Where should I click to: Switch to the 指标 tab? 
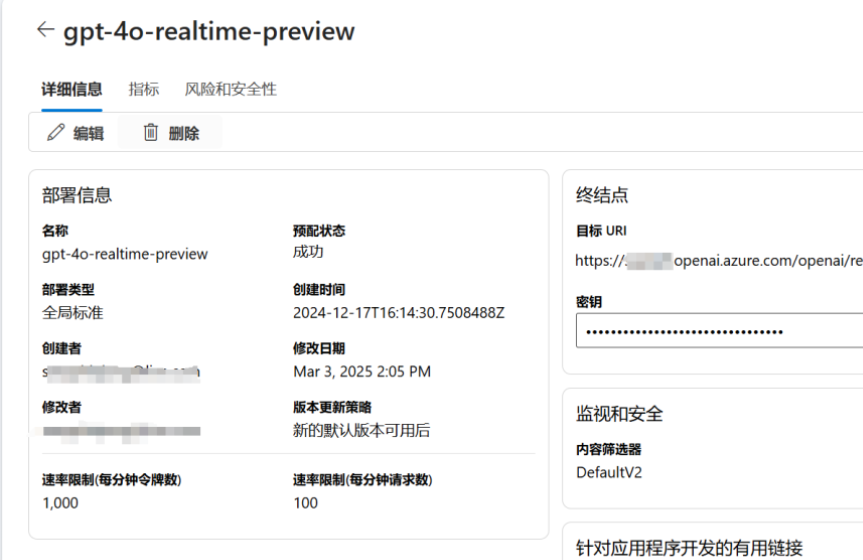[144, 89]
